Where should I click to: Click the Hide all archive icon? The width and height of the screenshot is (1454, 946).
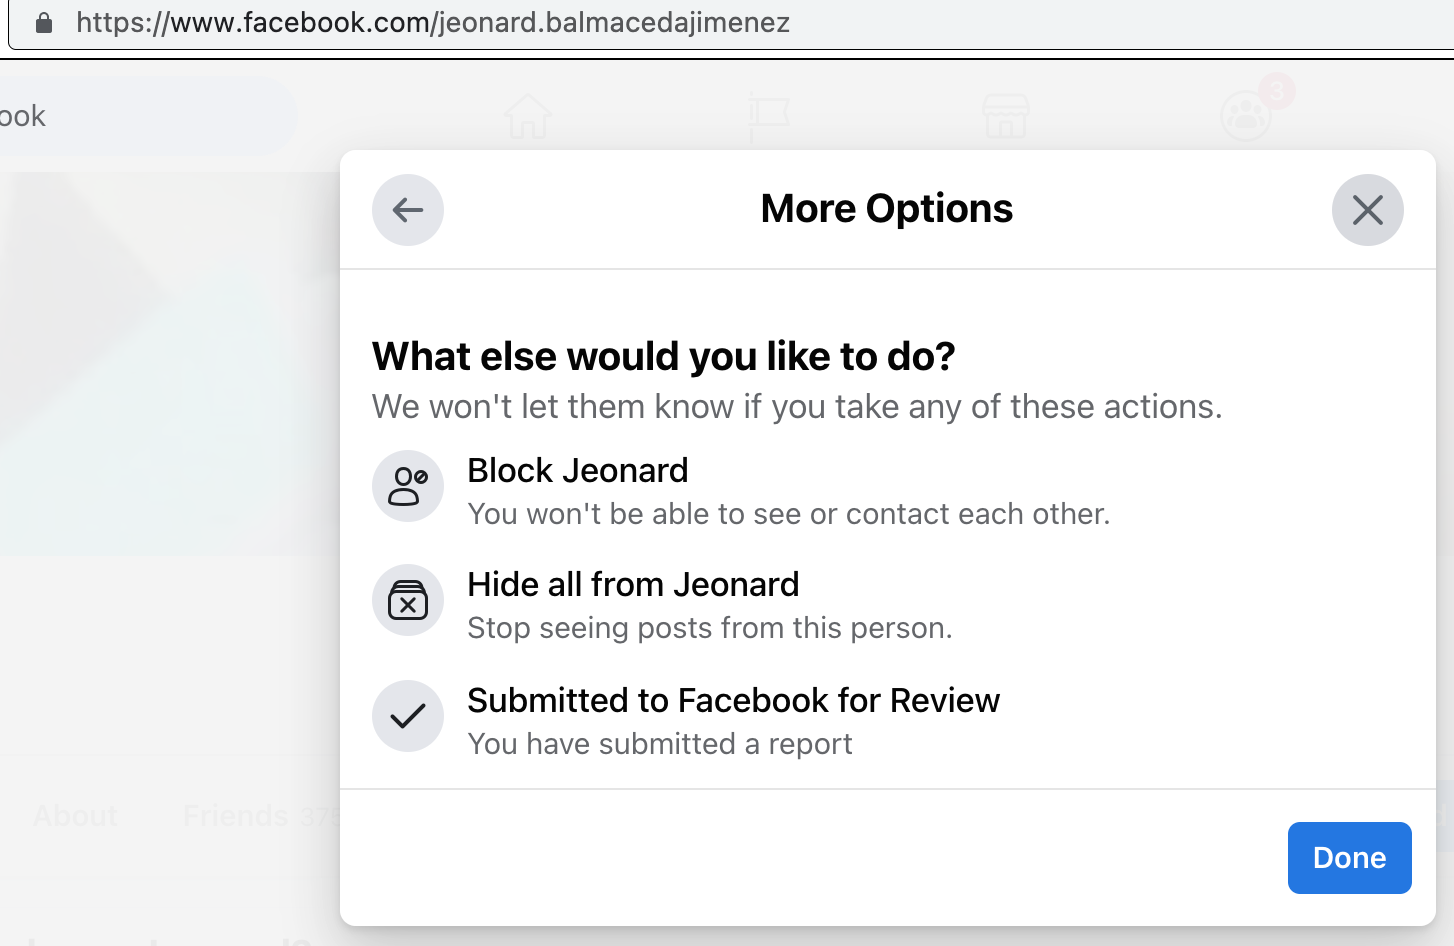coord(408,600)
